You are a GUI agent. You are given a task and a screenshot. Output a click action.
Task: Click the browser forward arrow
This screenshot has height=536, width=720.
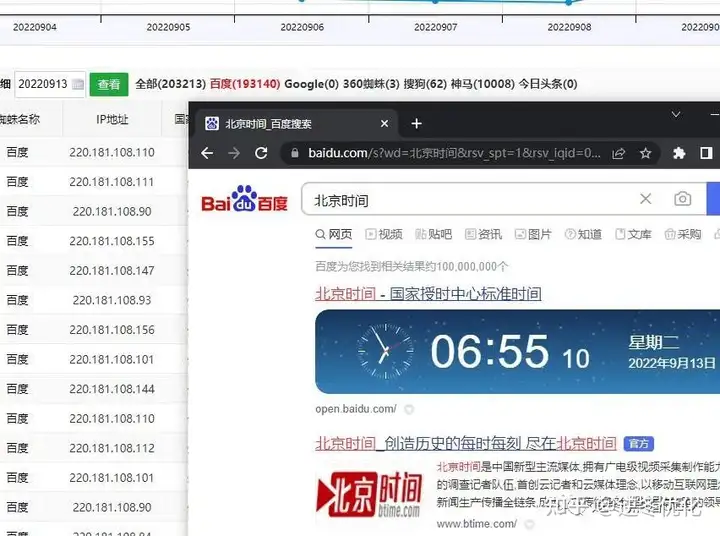click(234, 153)
